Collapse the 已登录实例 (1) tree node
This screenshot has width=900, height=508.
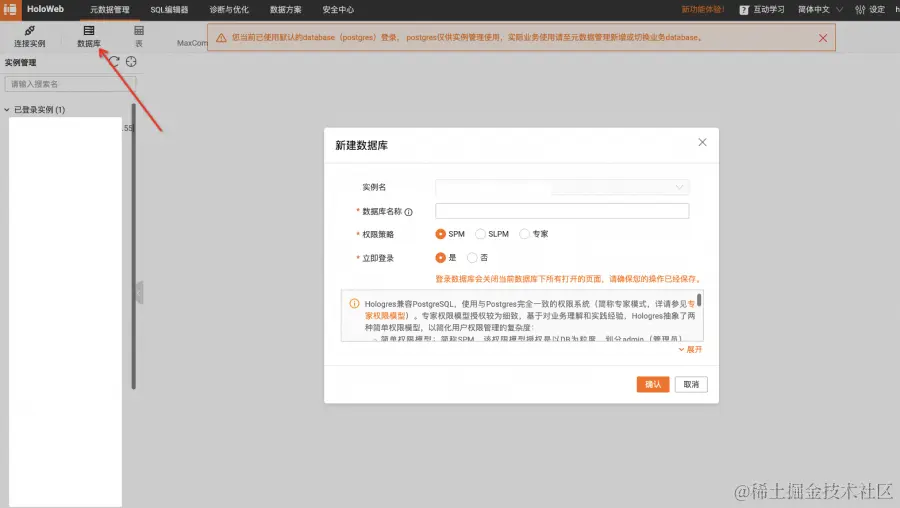[7, 110]
